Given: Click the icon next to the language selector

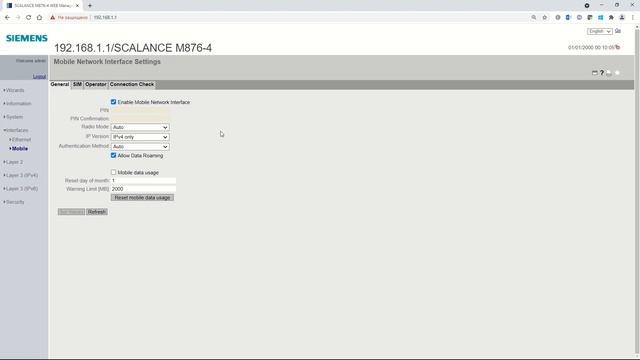Looking at the screenshot, I should click(x=618, y=31).
